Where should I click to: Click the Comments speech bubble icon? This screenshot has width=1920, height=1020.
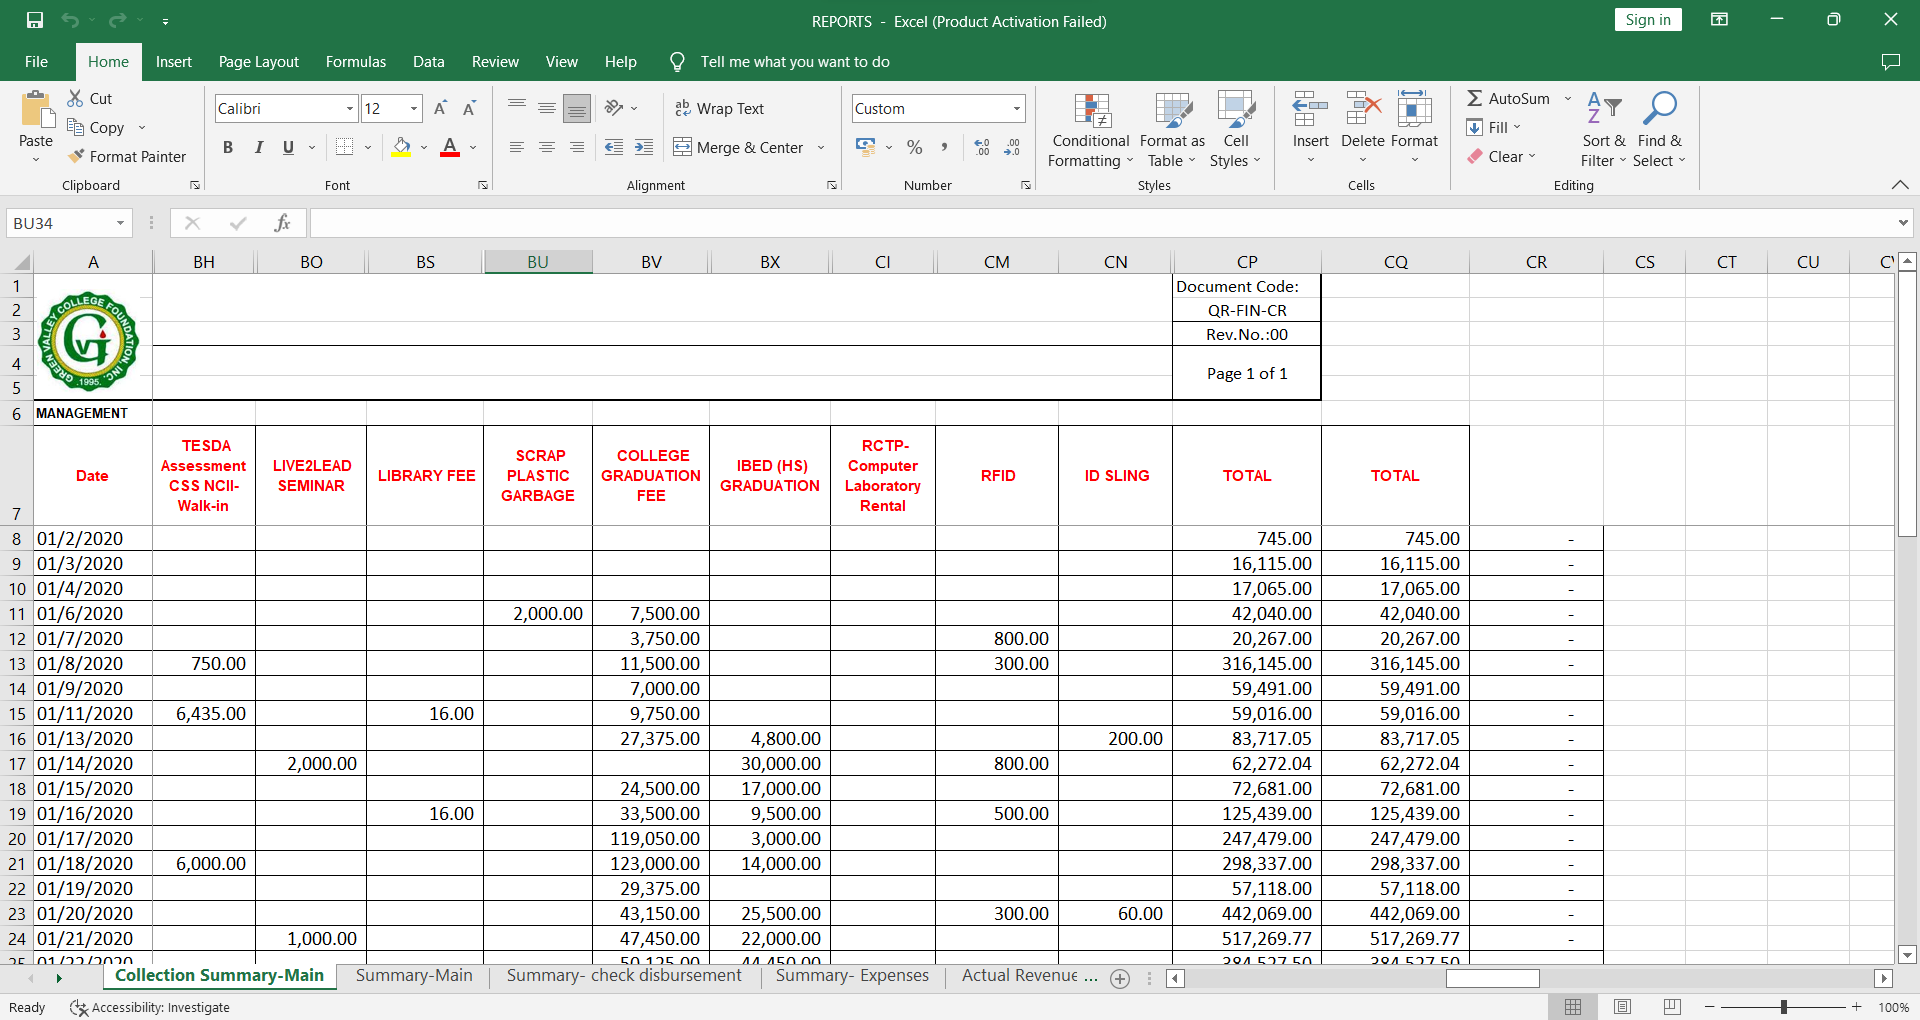tap(1890, 62)
